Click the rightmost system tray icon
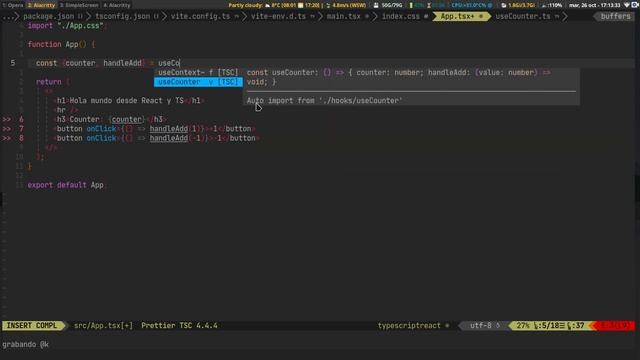 636,5
